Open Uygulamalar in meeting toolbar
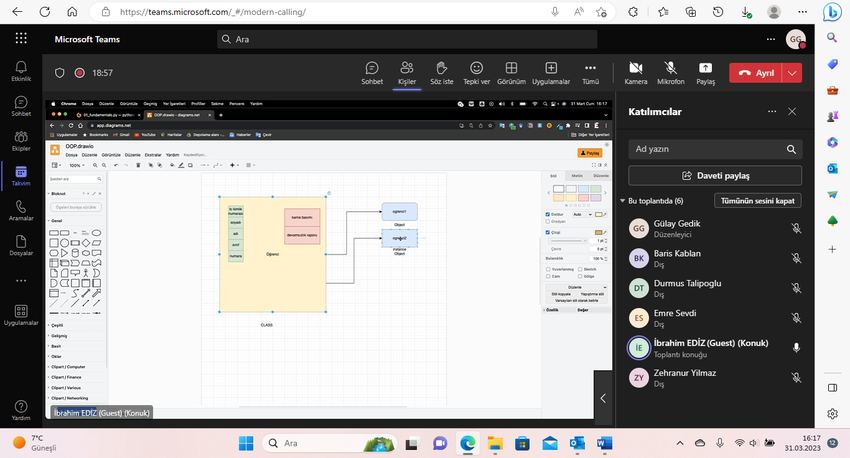The width and height of the screenshot is (850, 458). click(x=551, y=73)
